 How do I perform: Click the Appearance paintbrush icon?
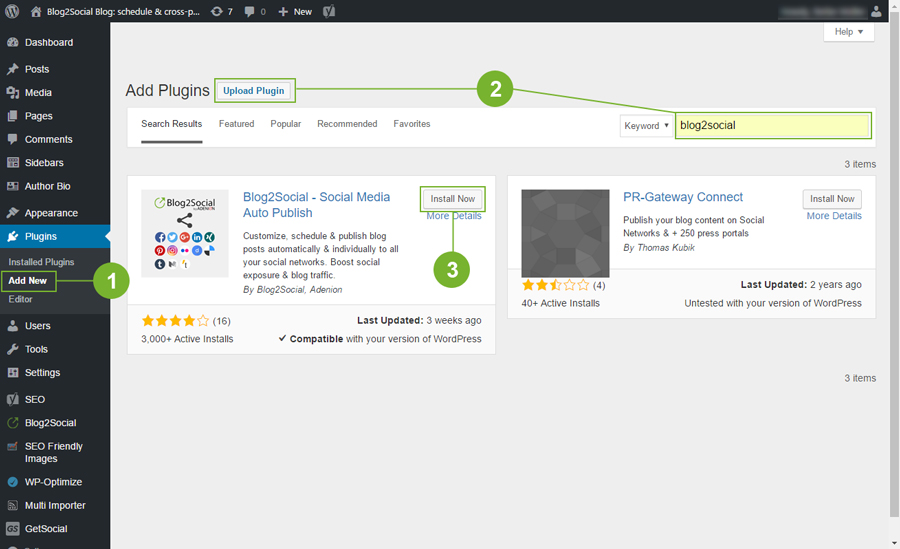click(13, 212)
